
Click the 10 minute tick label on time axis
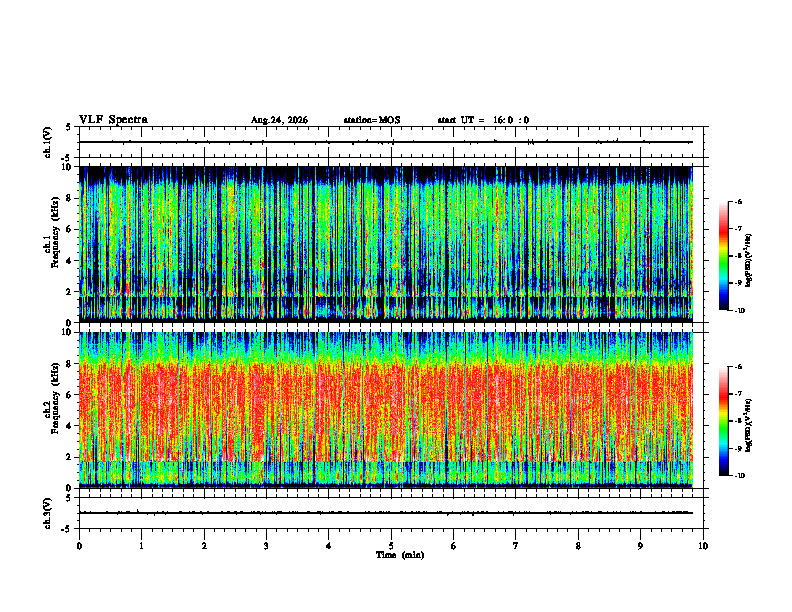pyautogui.click(x=703, y=546)
